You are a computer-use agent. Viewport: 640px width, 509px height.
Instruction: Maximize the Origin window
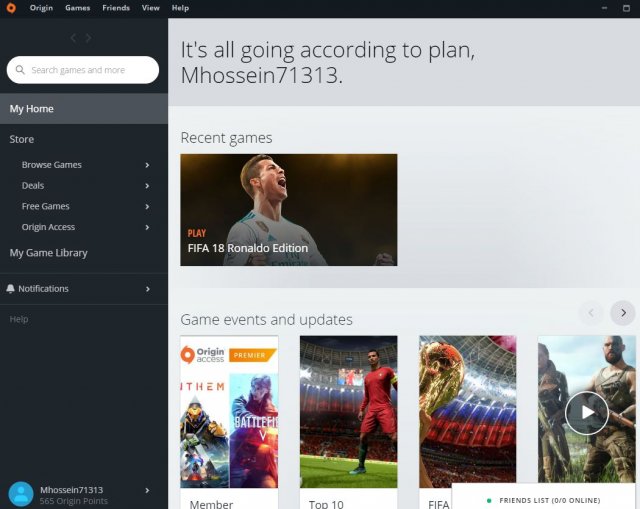click(626, 8)
